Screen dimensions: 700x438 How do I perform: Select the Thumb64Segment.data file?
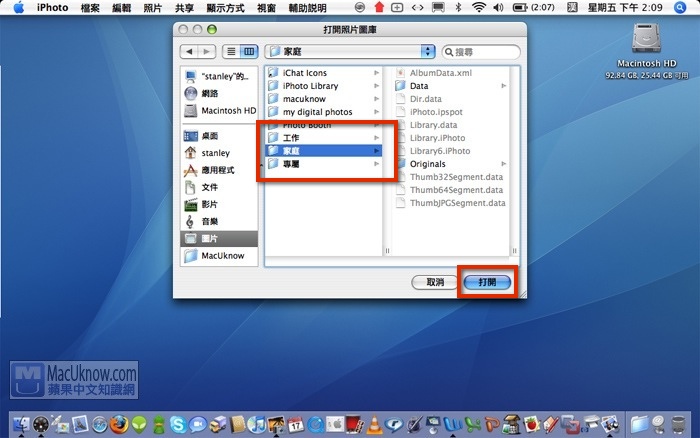click(451, 190)
